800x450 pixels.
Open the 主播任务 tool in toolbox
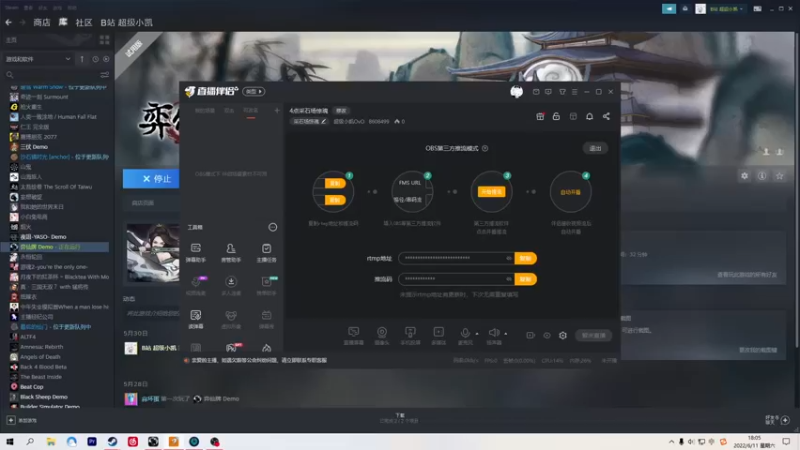[x=266, y=252]
